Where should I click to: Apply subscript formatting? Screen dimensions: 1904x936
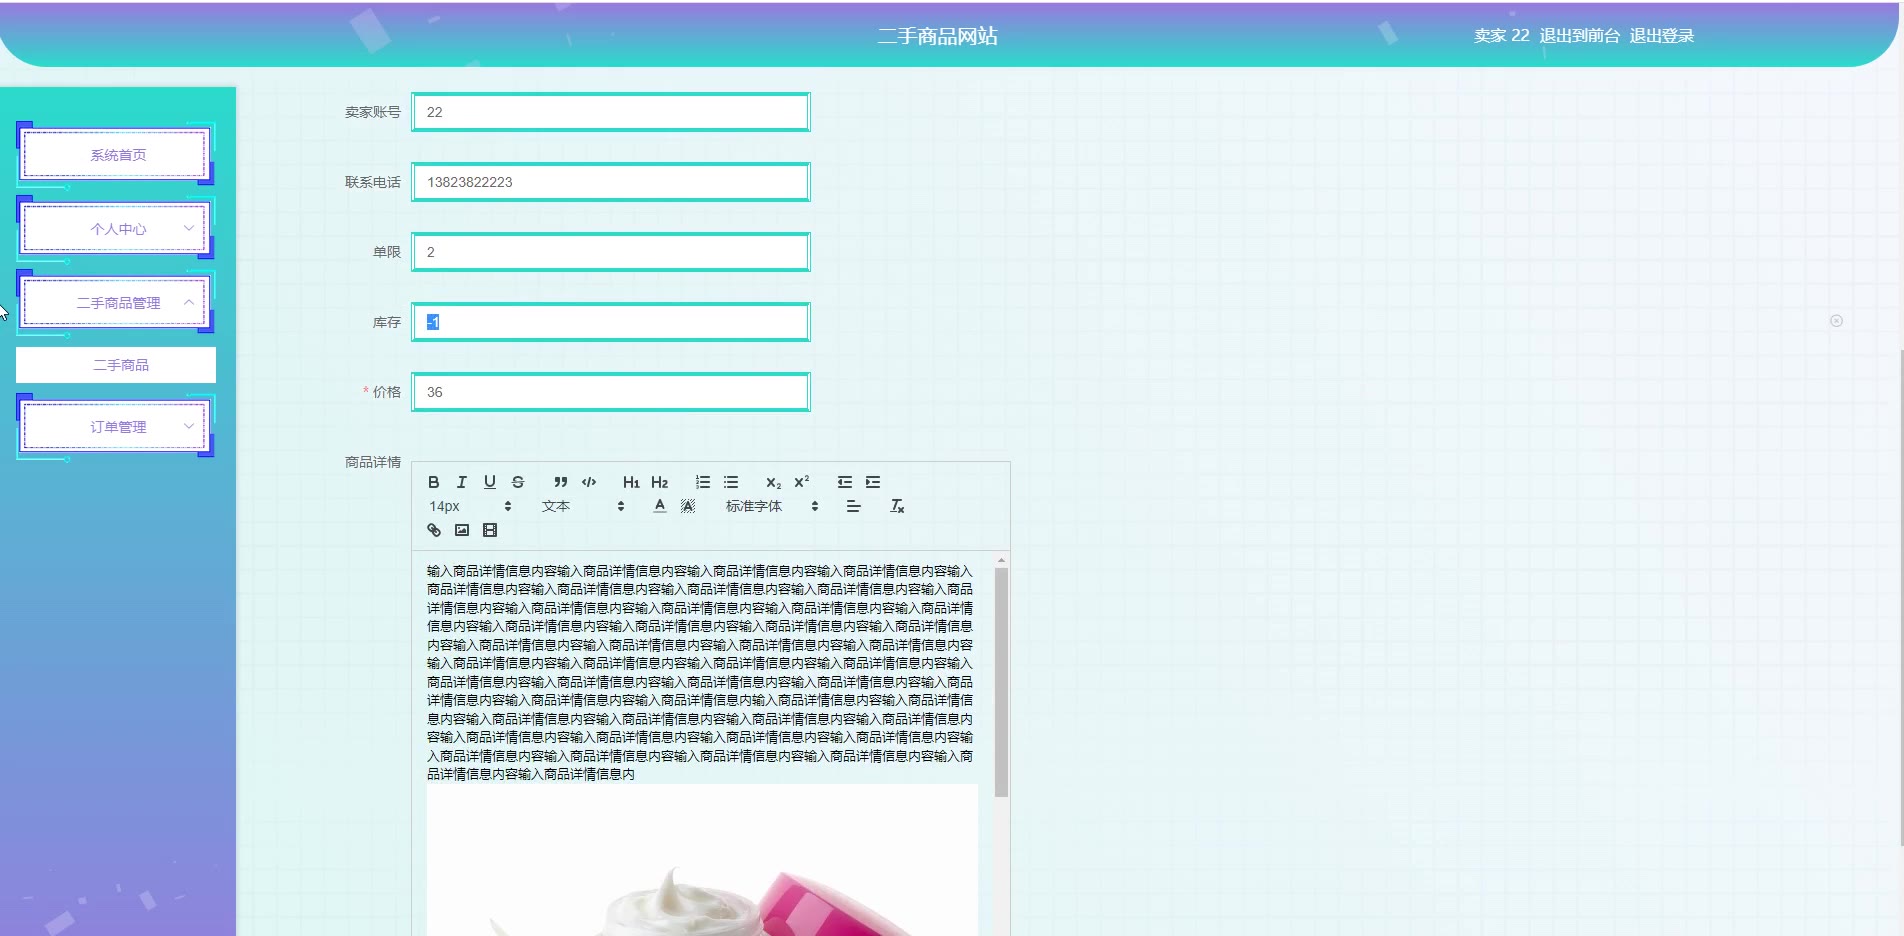(x=773, y=482)
